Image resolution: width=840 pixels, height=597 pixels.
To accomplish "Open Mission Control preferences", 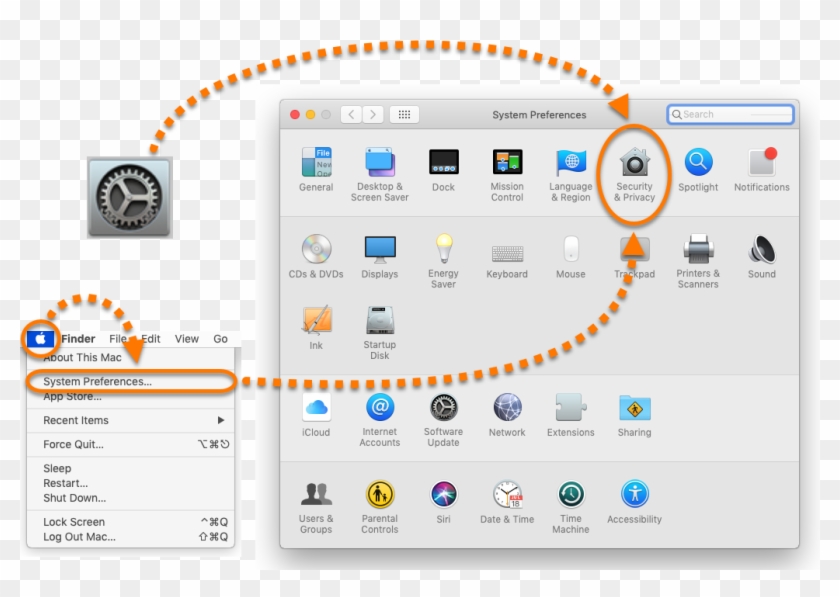I will tap(506, 160).
